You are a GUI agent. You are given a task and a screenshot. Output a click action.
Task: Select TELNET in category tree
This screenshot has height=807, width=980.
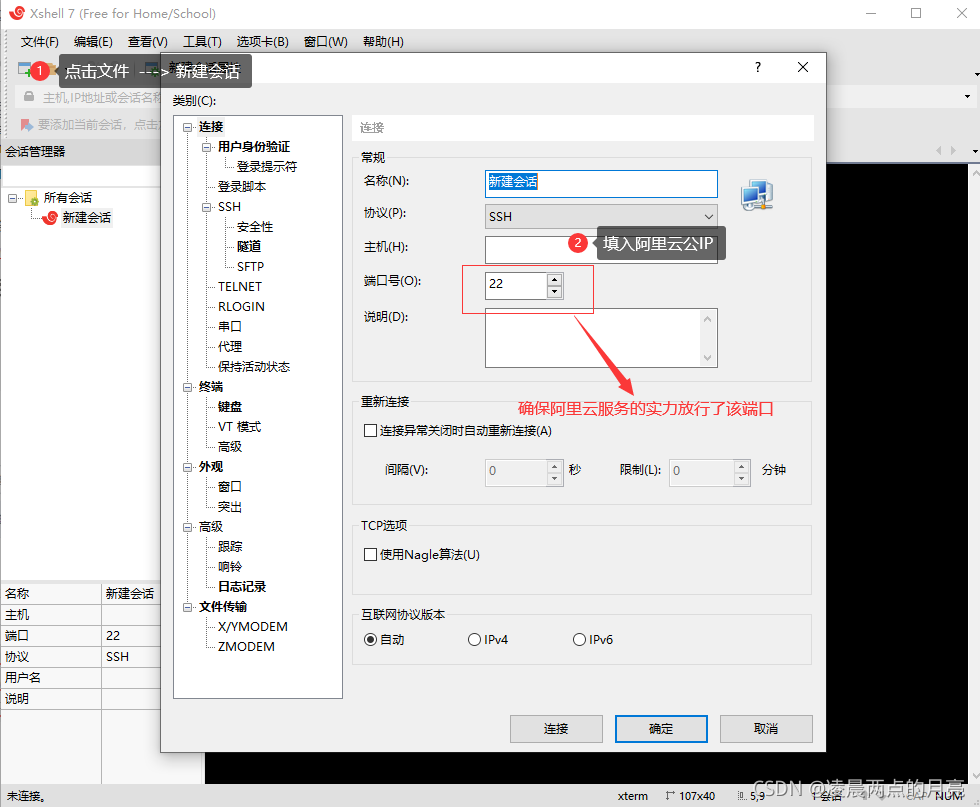click(x=240, y=287)
